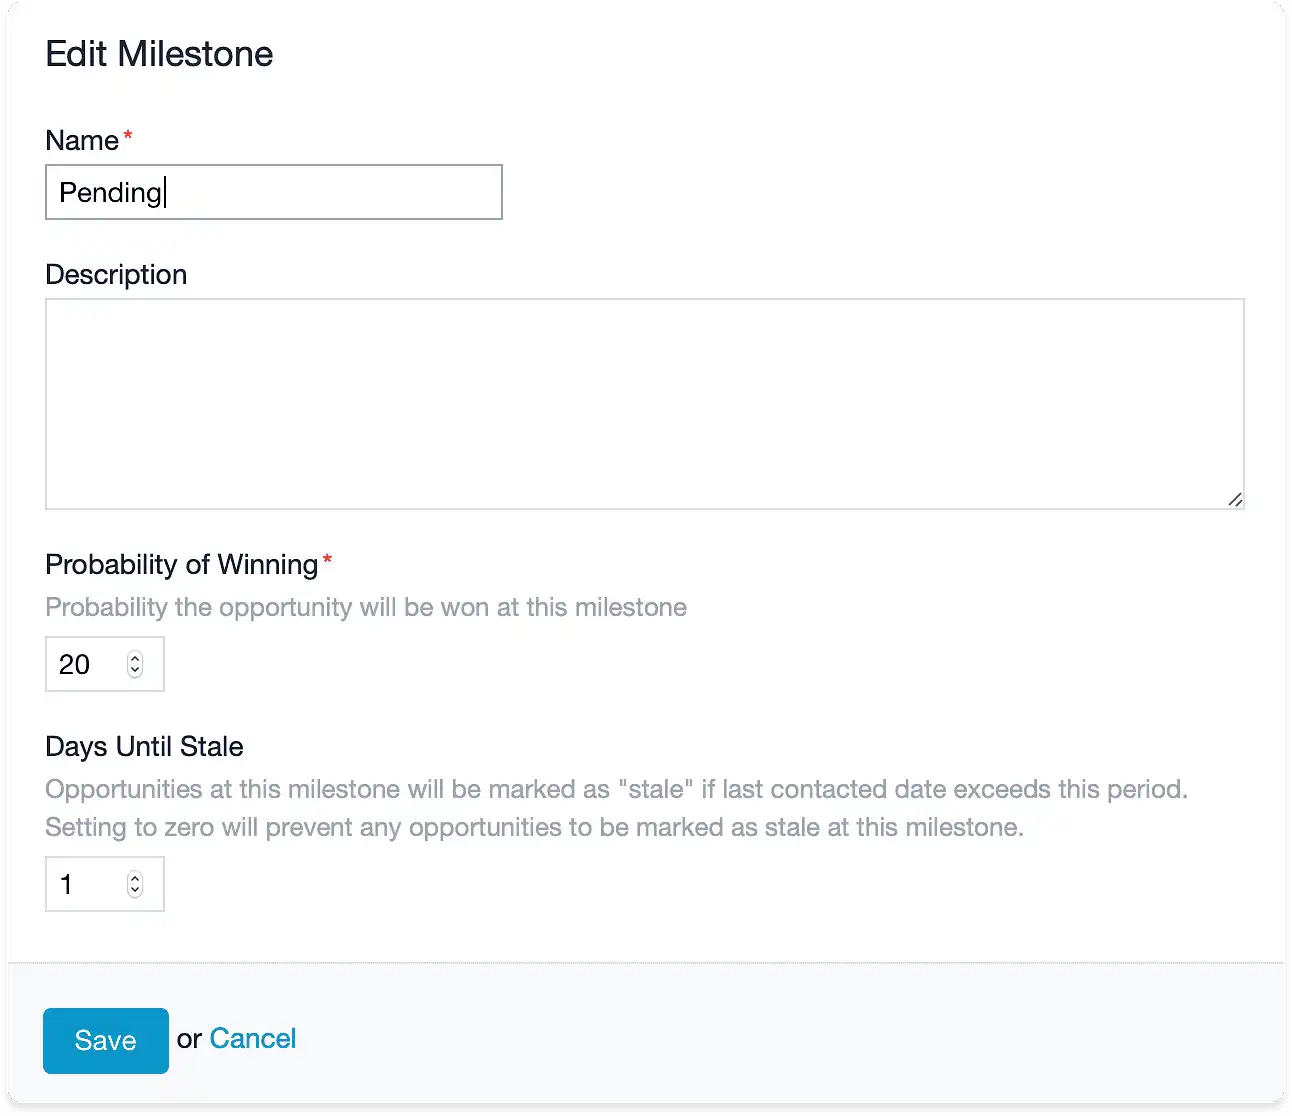Click the probability help text line
Image resolution: width=1292 pixels, height=1116 pixels.
366,608
